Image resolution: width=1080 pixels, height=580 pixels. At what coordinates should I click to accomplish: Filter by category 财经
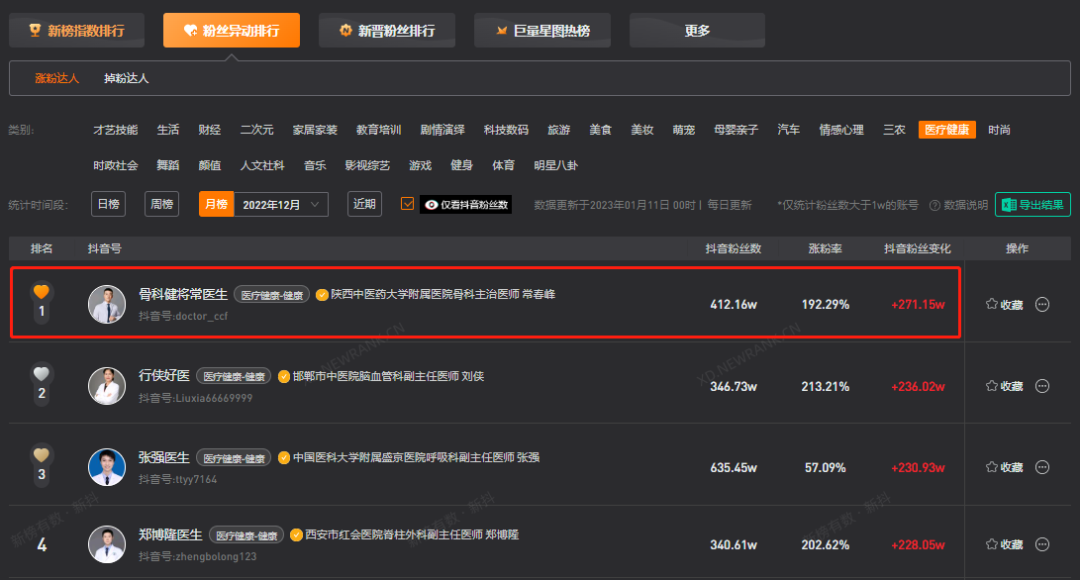coord(209,130)
